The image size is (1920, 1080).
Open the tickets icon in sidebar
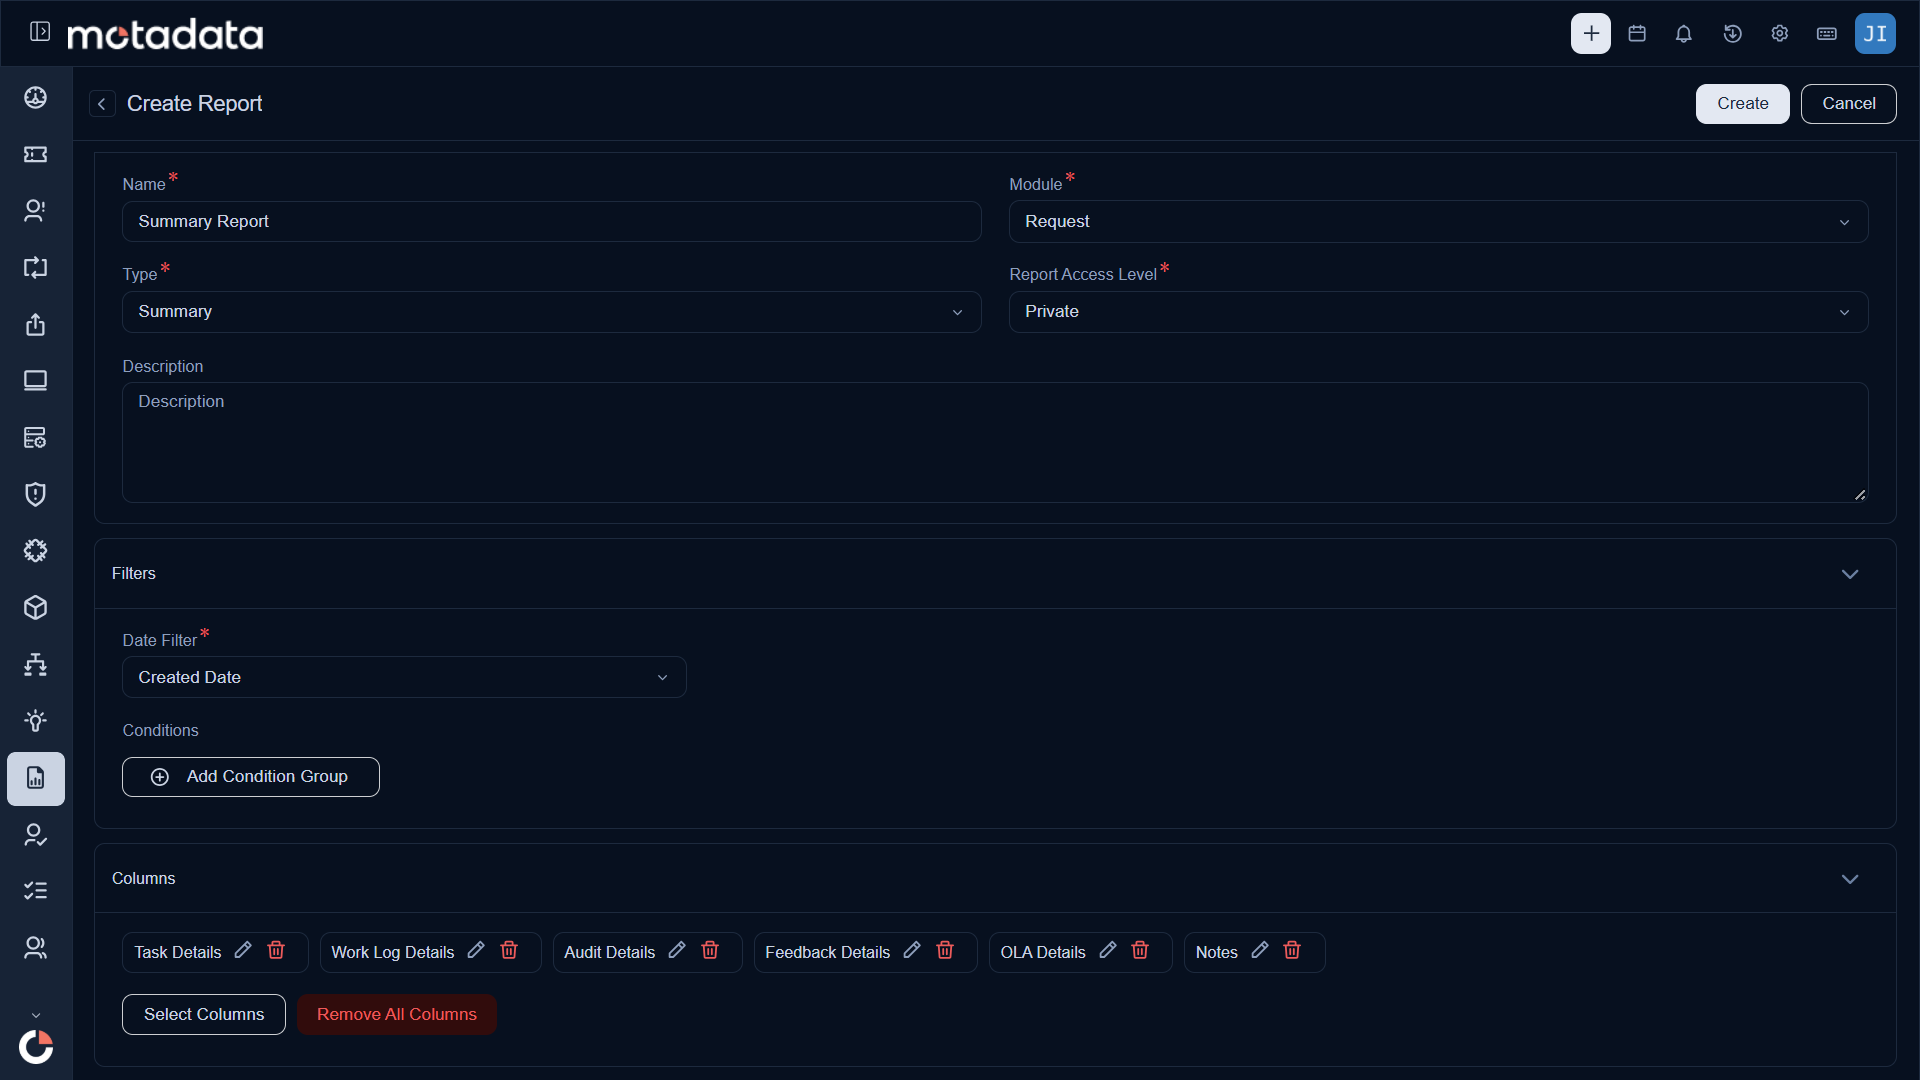[36, 154]
